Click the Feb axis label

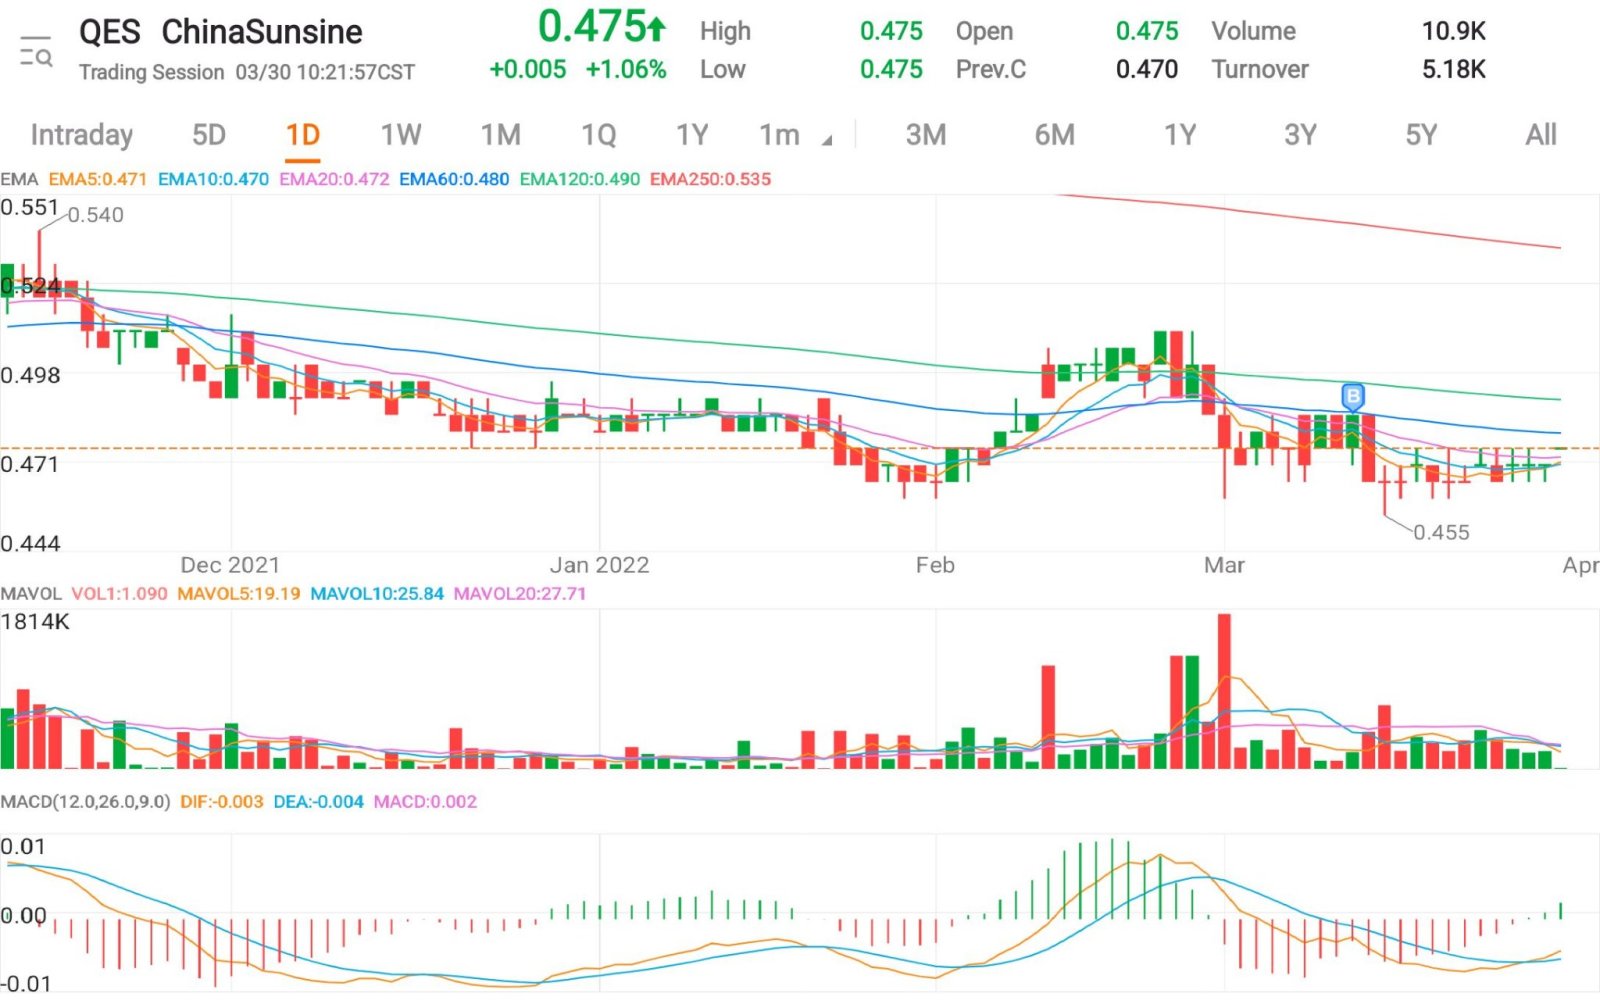[935, 565]
